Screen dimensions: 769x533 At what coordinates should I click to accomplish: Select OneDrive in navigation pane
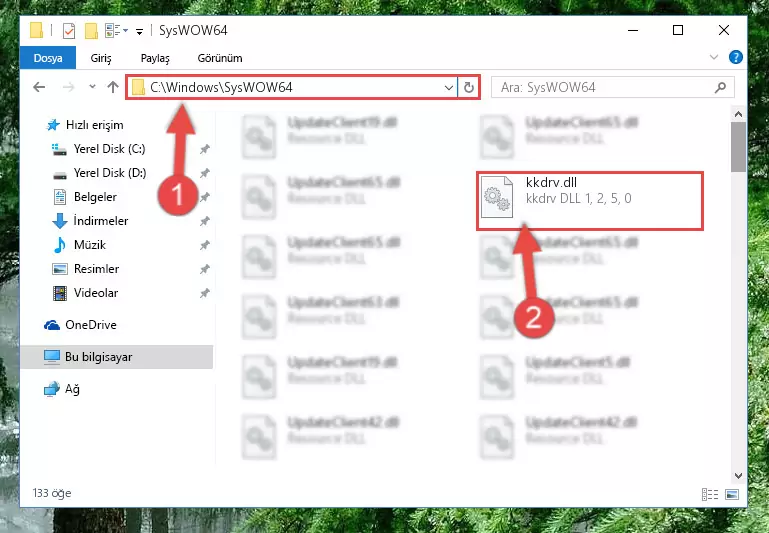pos(91,325)
